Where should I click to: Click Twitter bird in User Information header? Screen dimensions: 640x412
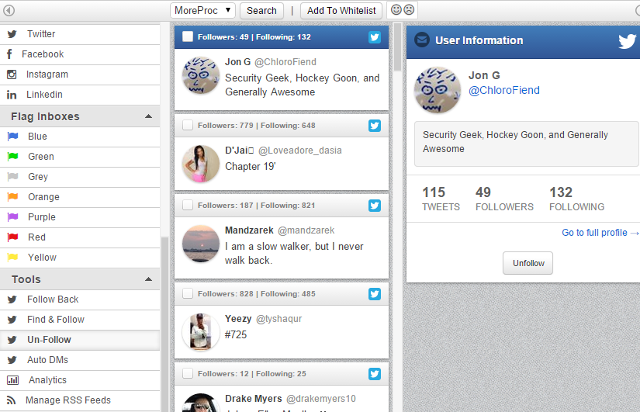tap(627, 41)
